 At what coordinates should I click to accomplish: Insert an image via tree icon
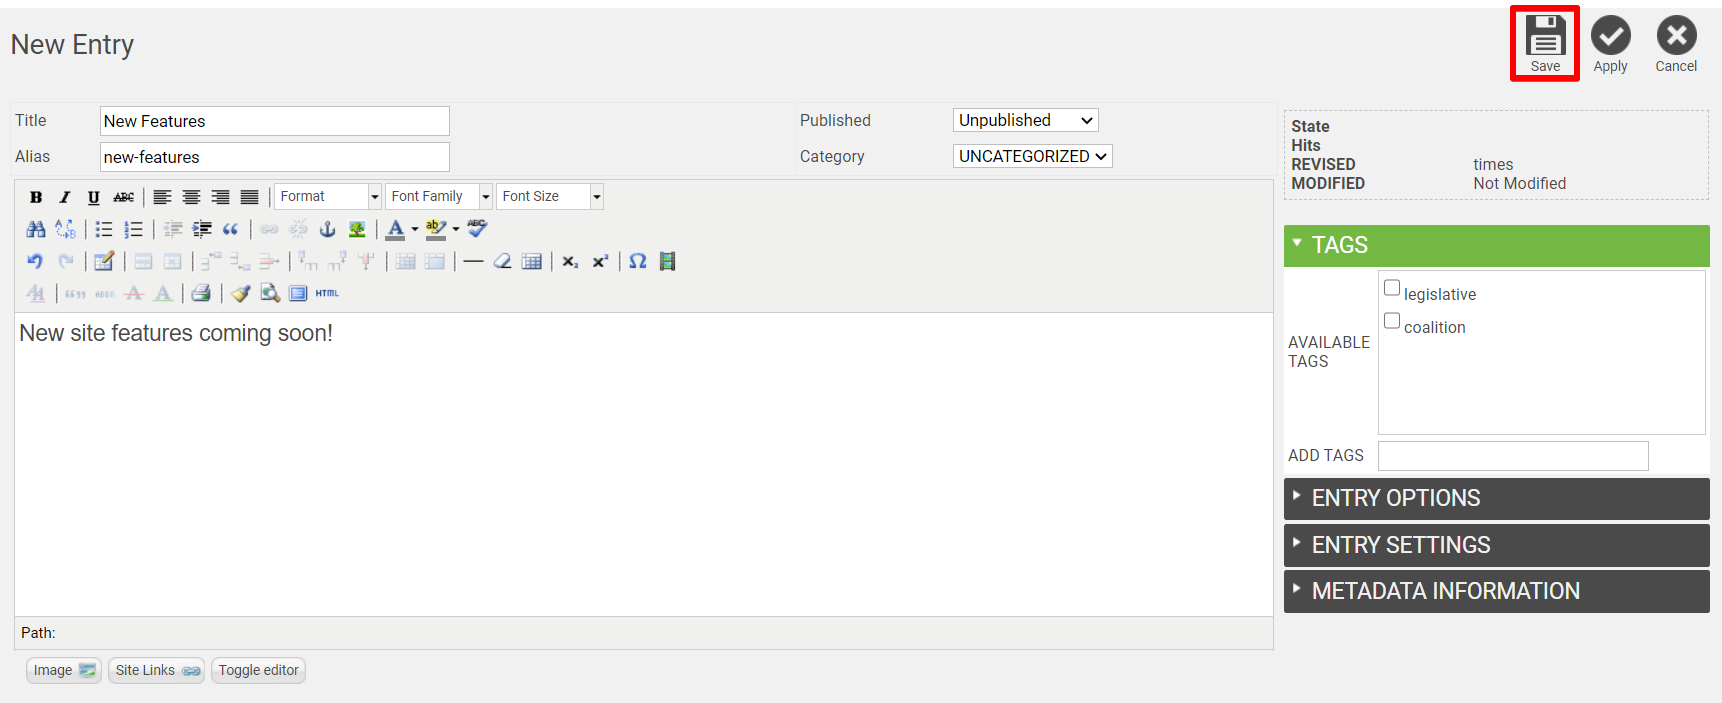(x=357, y=229)
